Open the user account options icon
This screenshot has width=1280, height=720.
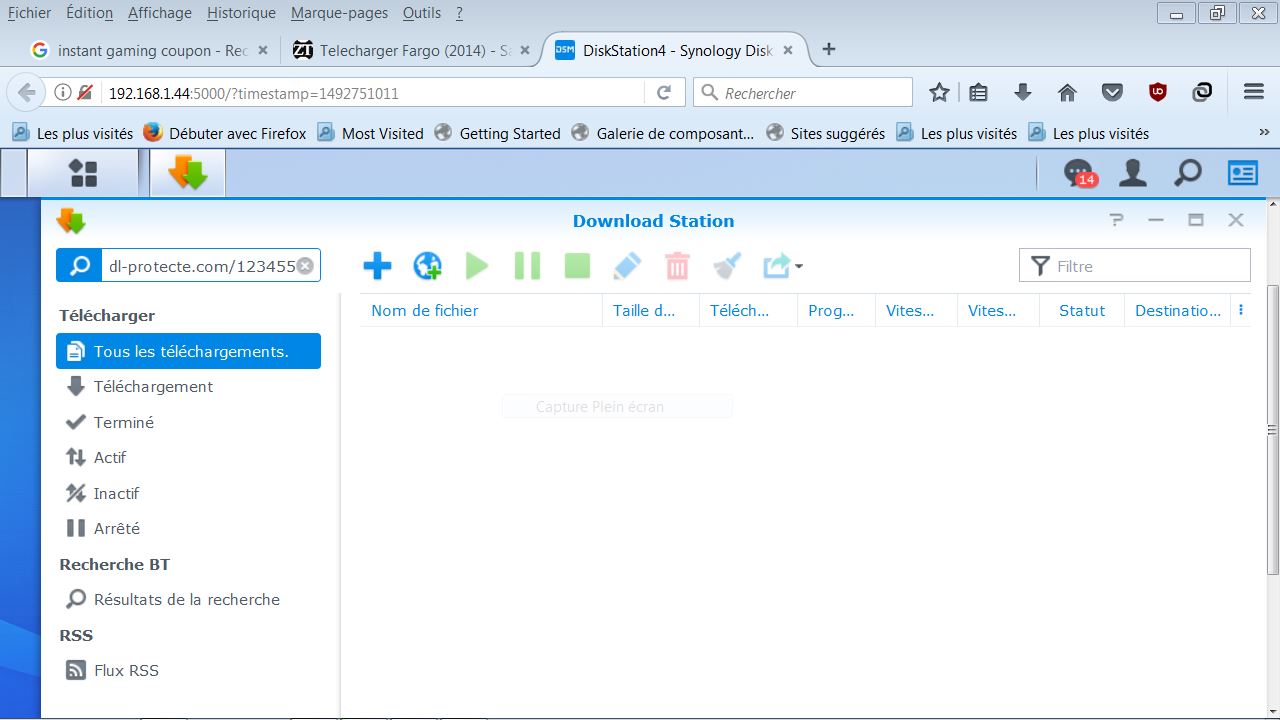1132,174
